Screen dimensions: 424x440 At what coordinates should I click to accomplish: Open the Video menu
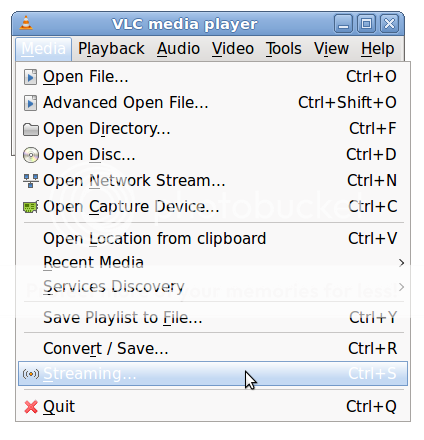233,49
